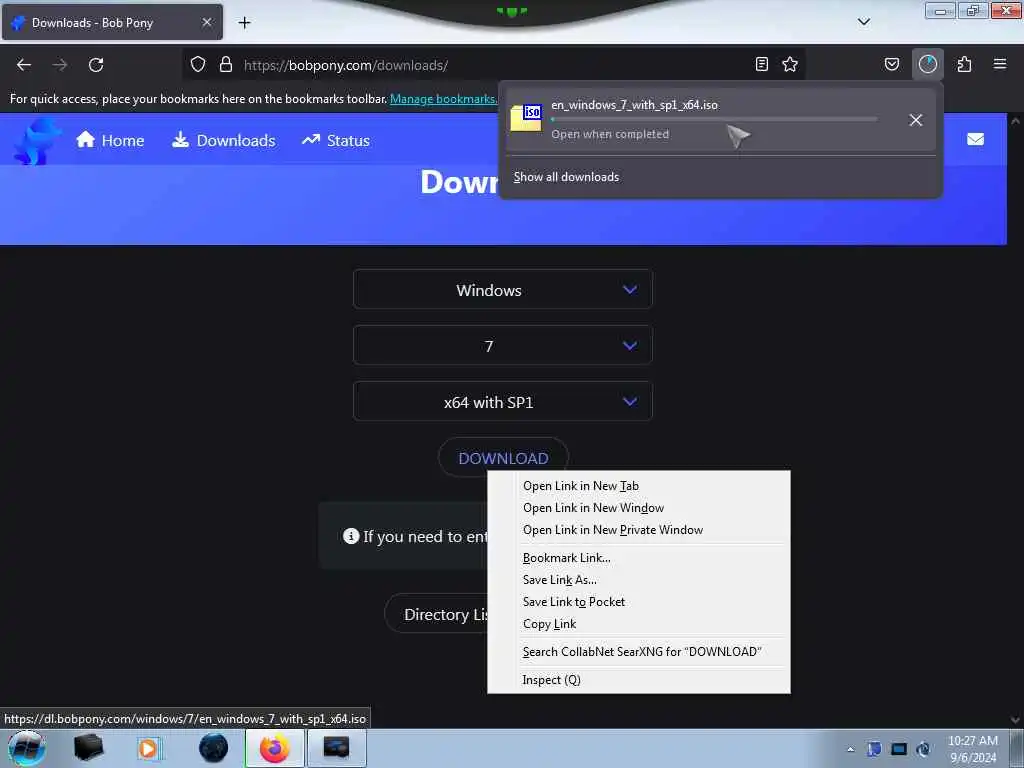The width and height of the screenshot is (1024, 768).
Task: Go back using the browser back arrow
Action: [24, 65]
